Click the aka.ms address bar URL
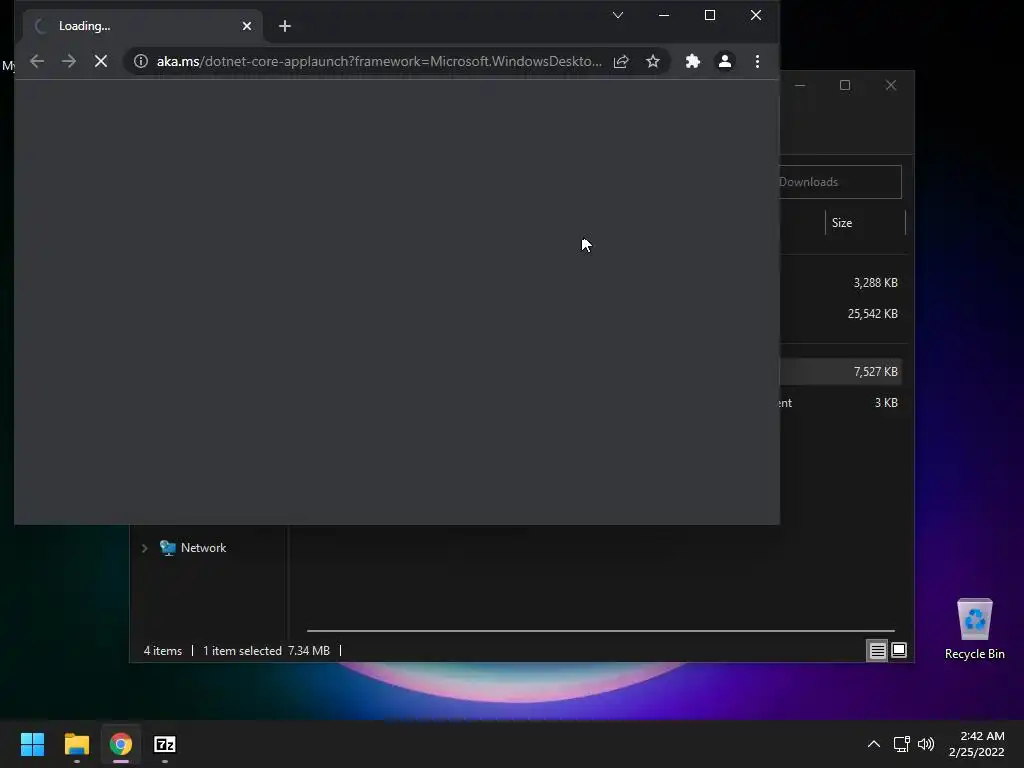The width and height of the screenshot is (1024, 768). click(379, 61)
